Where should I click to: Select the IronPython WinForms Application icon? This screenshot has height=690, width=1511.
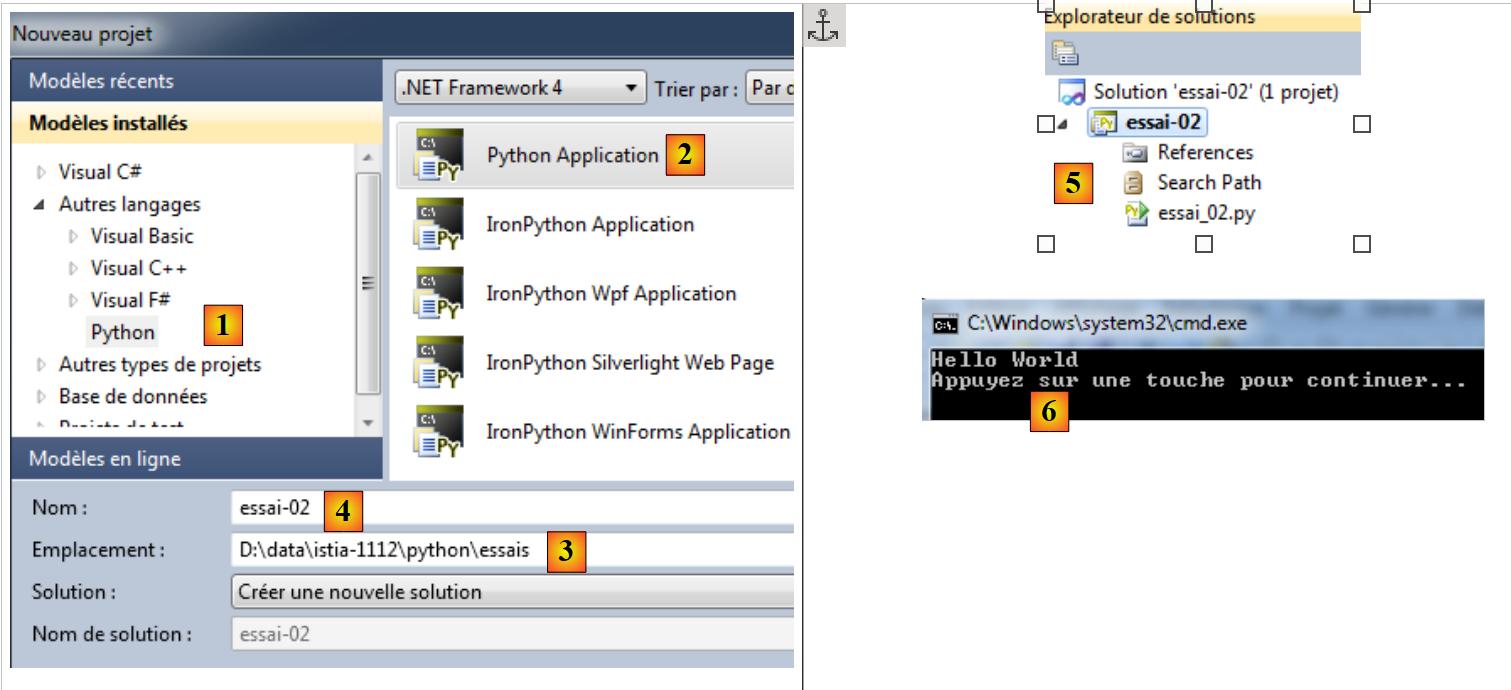pyautogui.click(x=438, y=432)
